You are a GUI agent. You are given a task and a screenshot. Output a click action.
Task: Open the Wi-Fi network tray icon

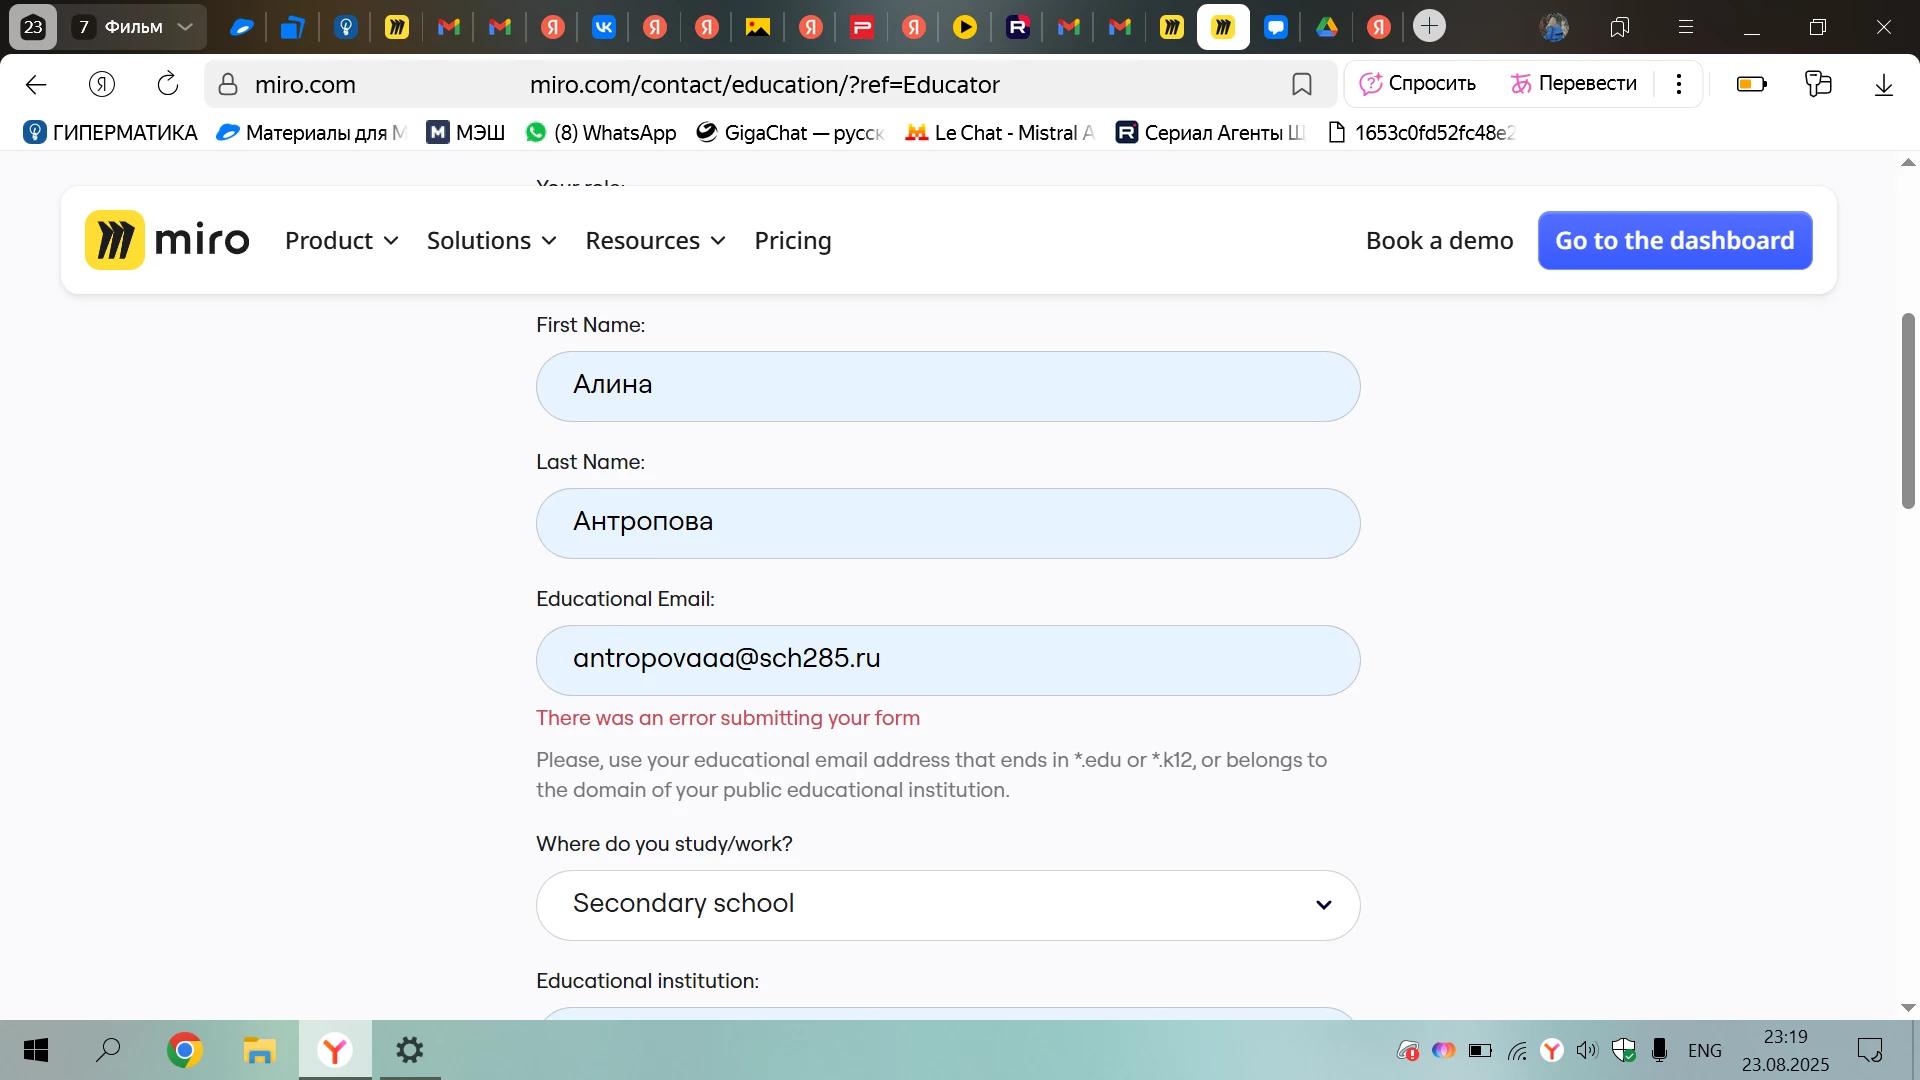(1517, 1051)
